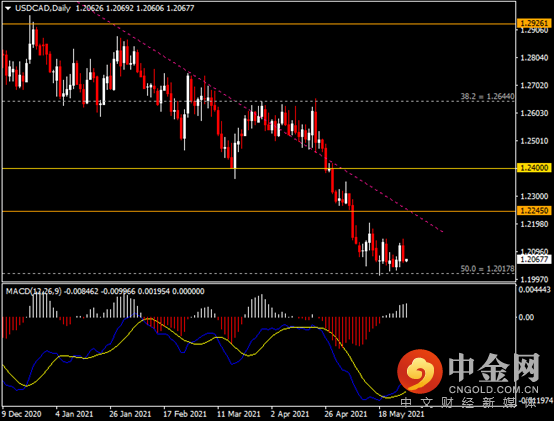This screenshot has width=554, height=421.
Task: Click the USDCAD,Daily chart title
Action: click(43, 8)
